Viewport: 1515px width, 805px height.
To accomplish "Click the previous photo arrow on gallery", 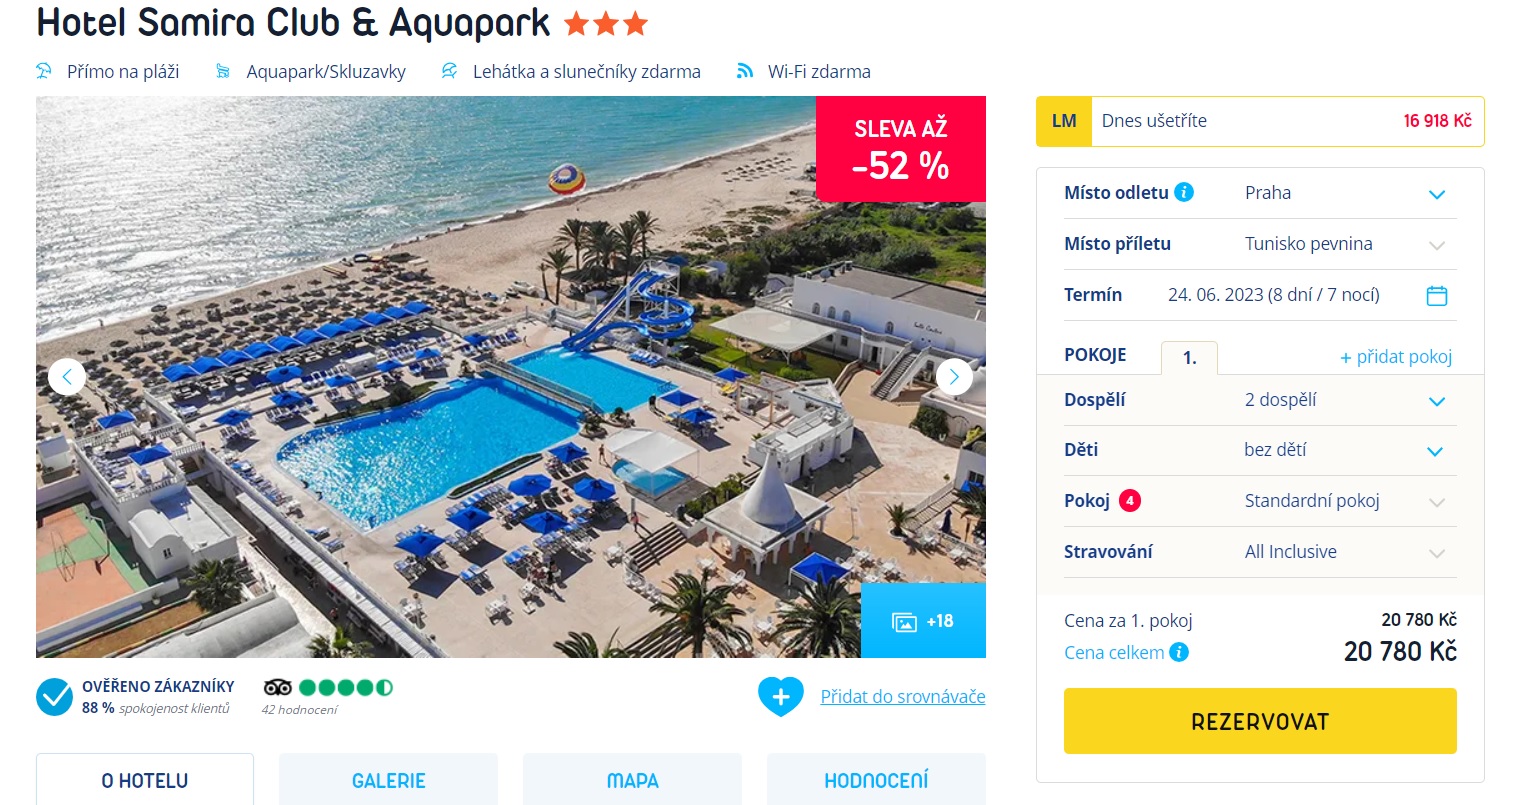I will pos(67,377).
